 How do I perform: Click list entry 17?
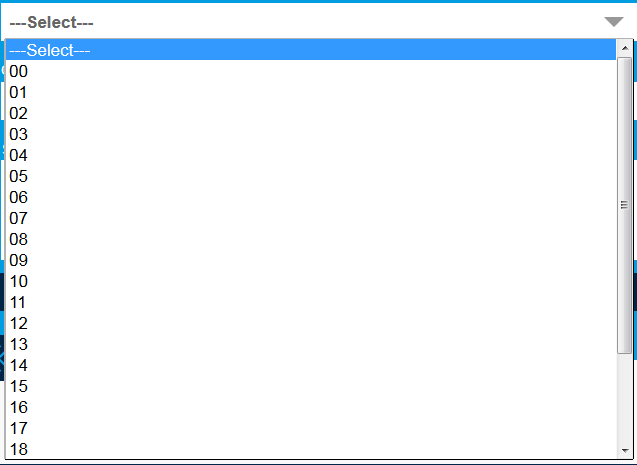click(x=311, y=428)
